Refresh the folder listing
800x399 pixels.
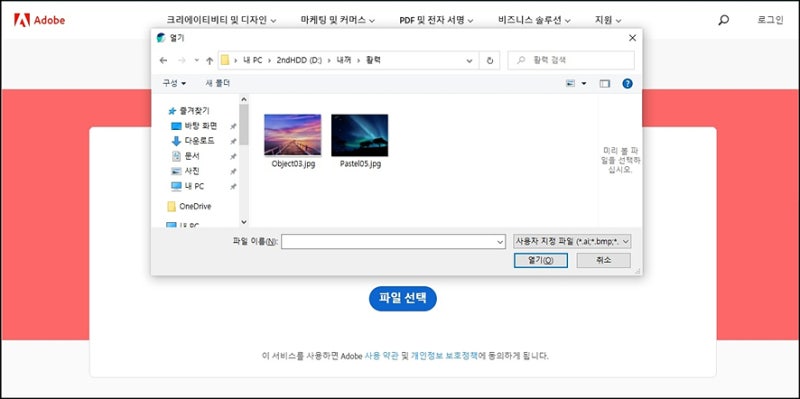(x=490, y=60)
